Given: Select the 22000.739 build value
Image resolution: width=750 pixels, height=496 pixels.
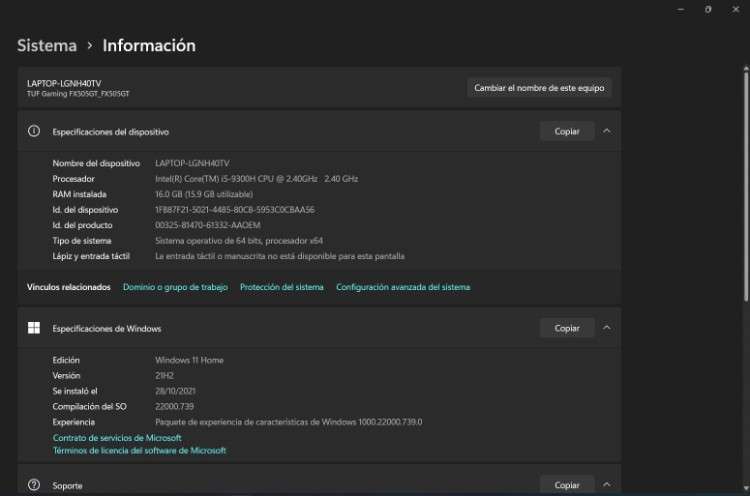Looking at the screenshot, I should 174,406.
